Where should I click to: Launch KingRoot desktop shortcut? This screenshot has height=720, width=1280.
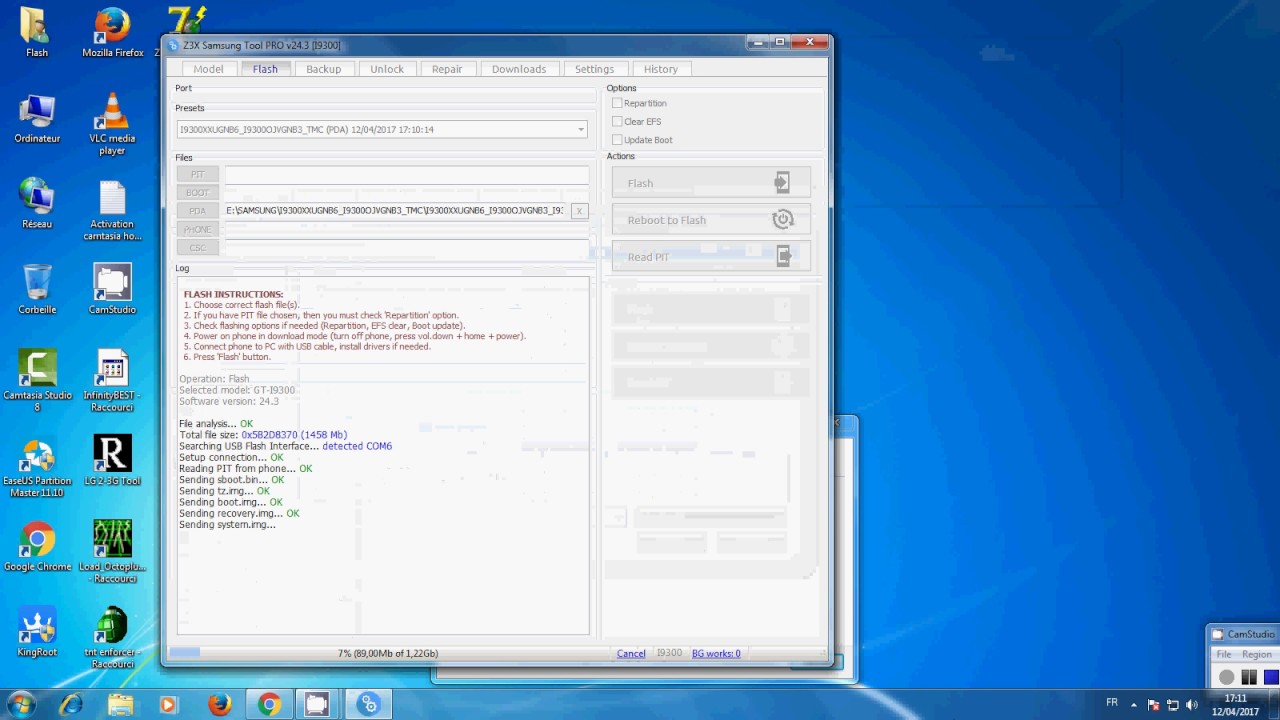tap(37, 632)
